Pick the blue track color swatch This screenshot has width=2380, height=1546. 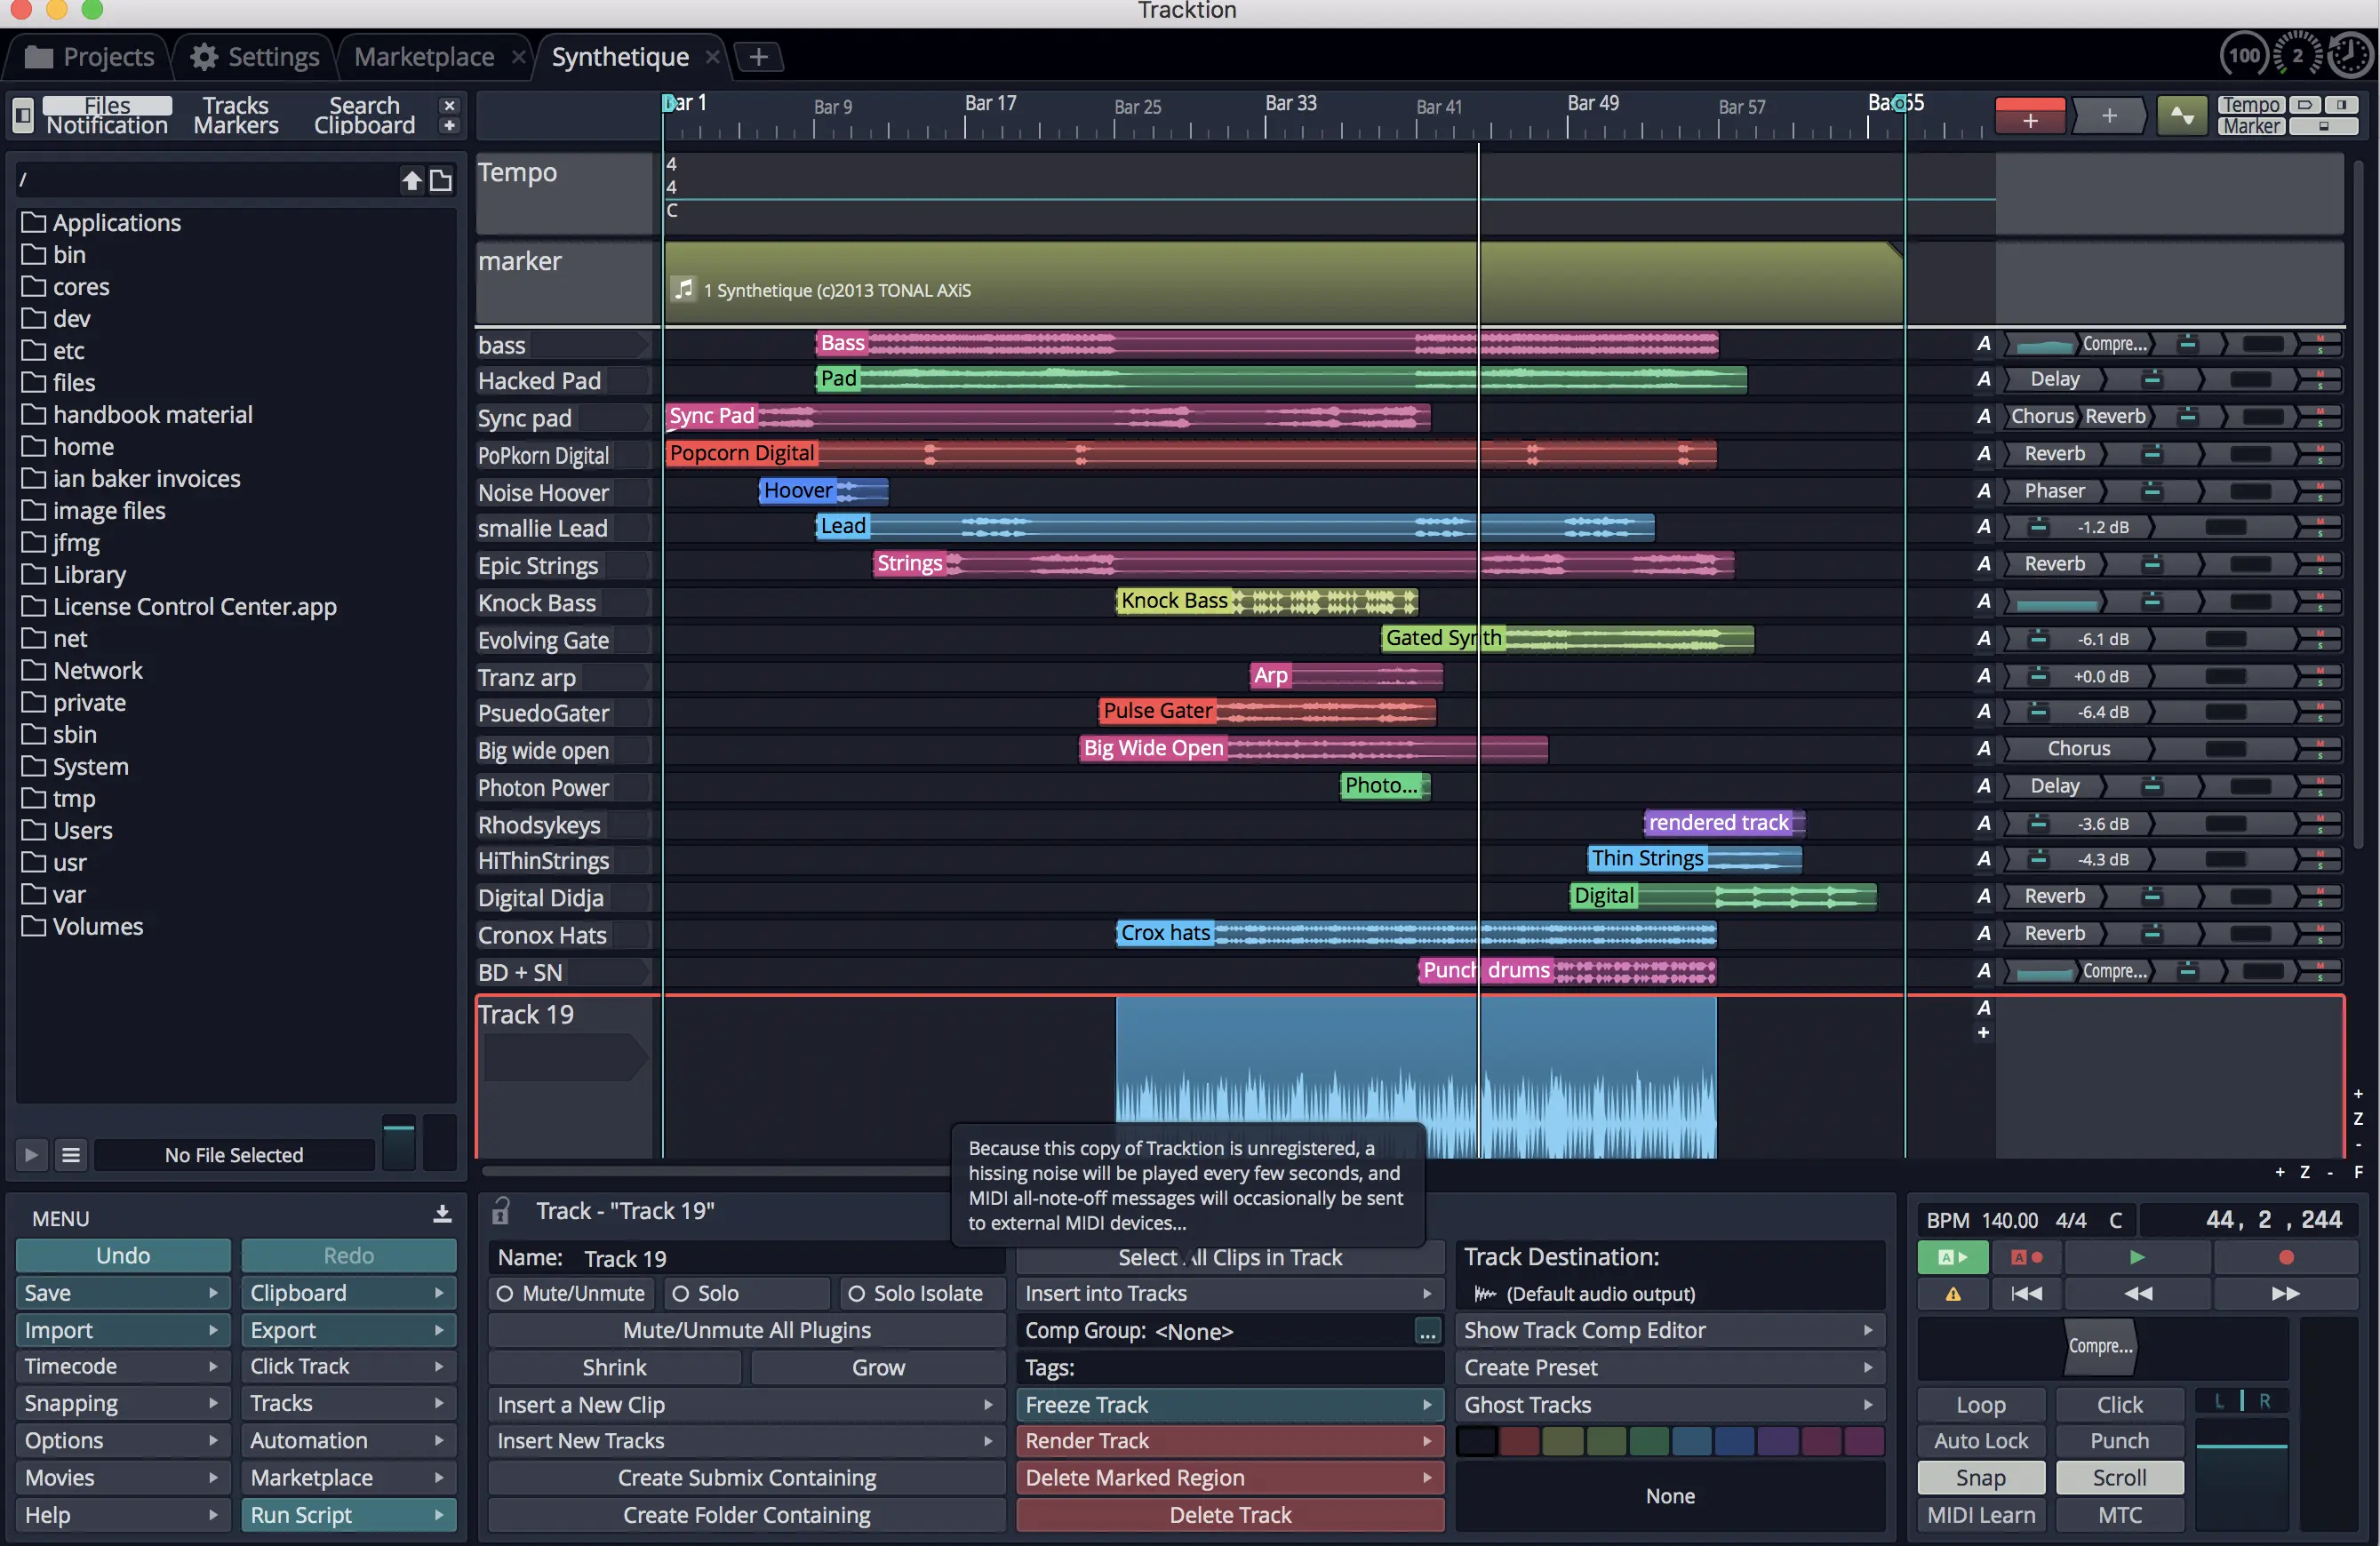pos(1734,1441)
